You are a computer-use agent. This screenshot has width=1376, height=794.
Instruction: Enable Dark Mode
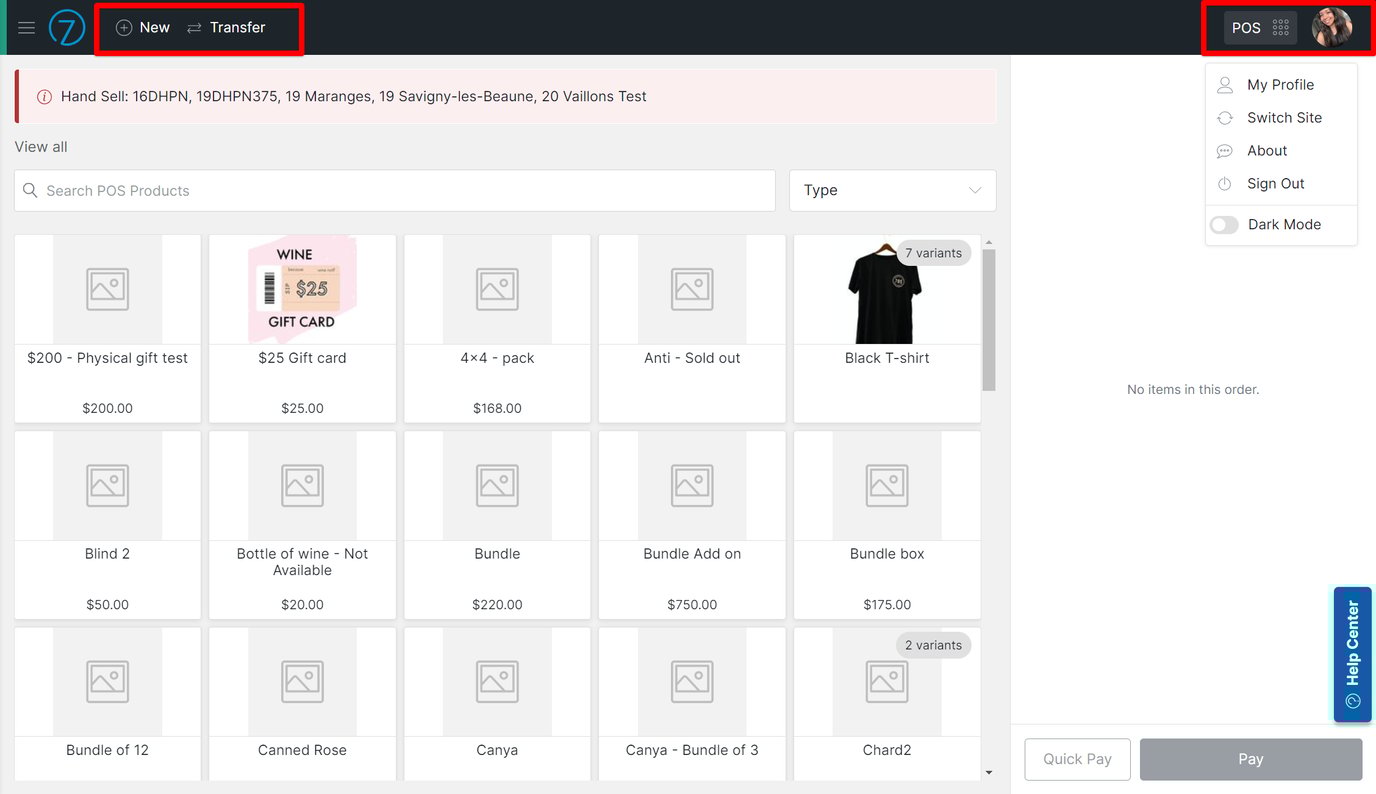(x=1224, y=224)
